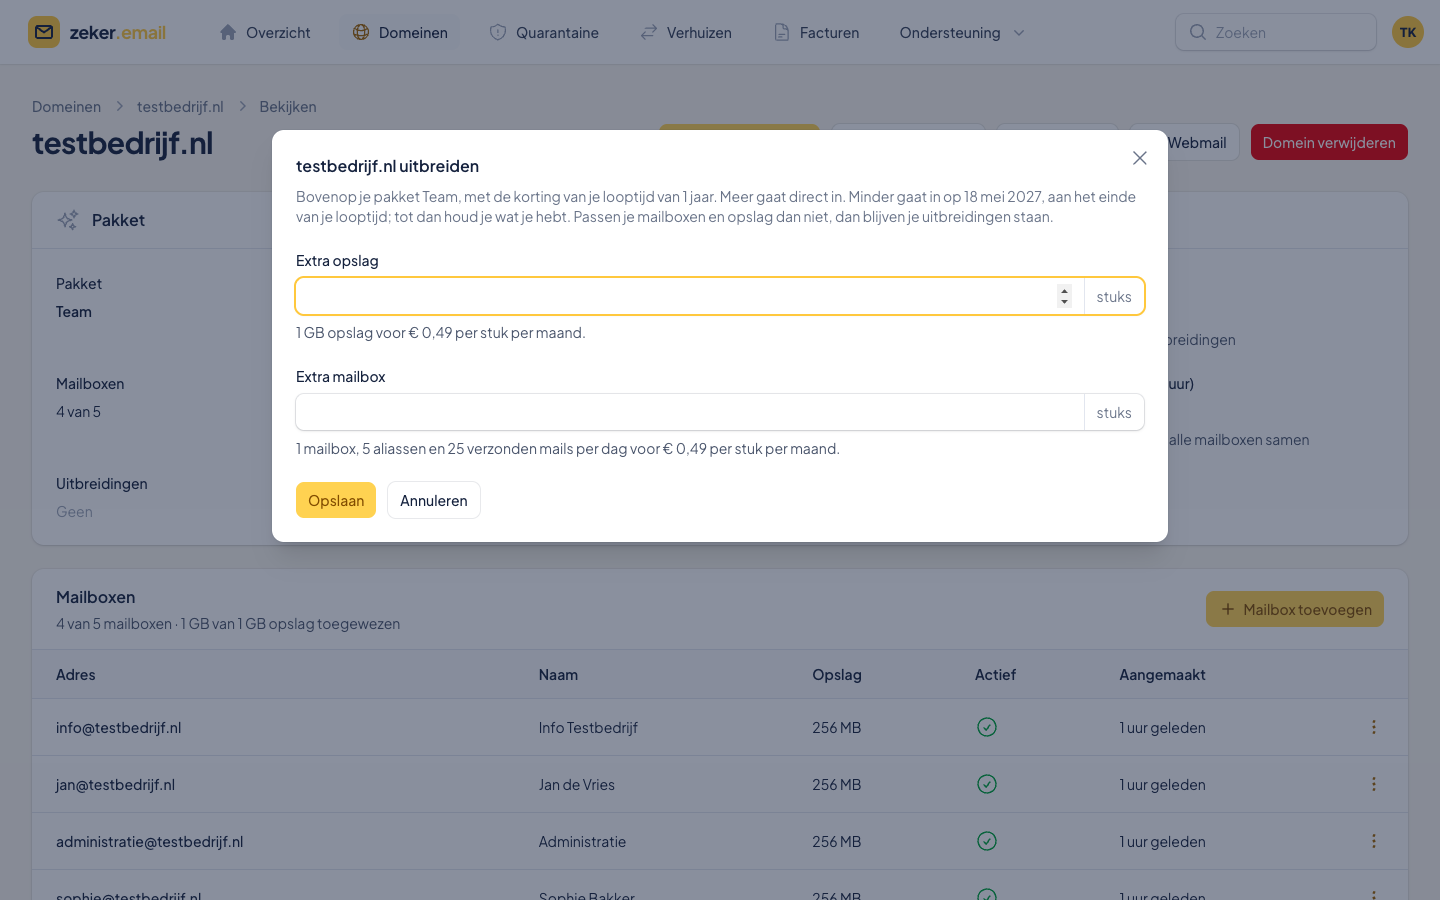Viewport: 1440px width, 900px height.
Task: Navigate to the Domeinen breadcrumb
Action: pyautogui.click(x=66, y=107)
